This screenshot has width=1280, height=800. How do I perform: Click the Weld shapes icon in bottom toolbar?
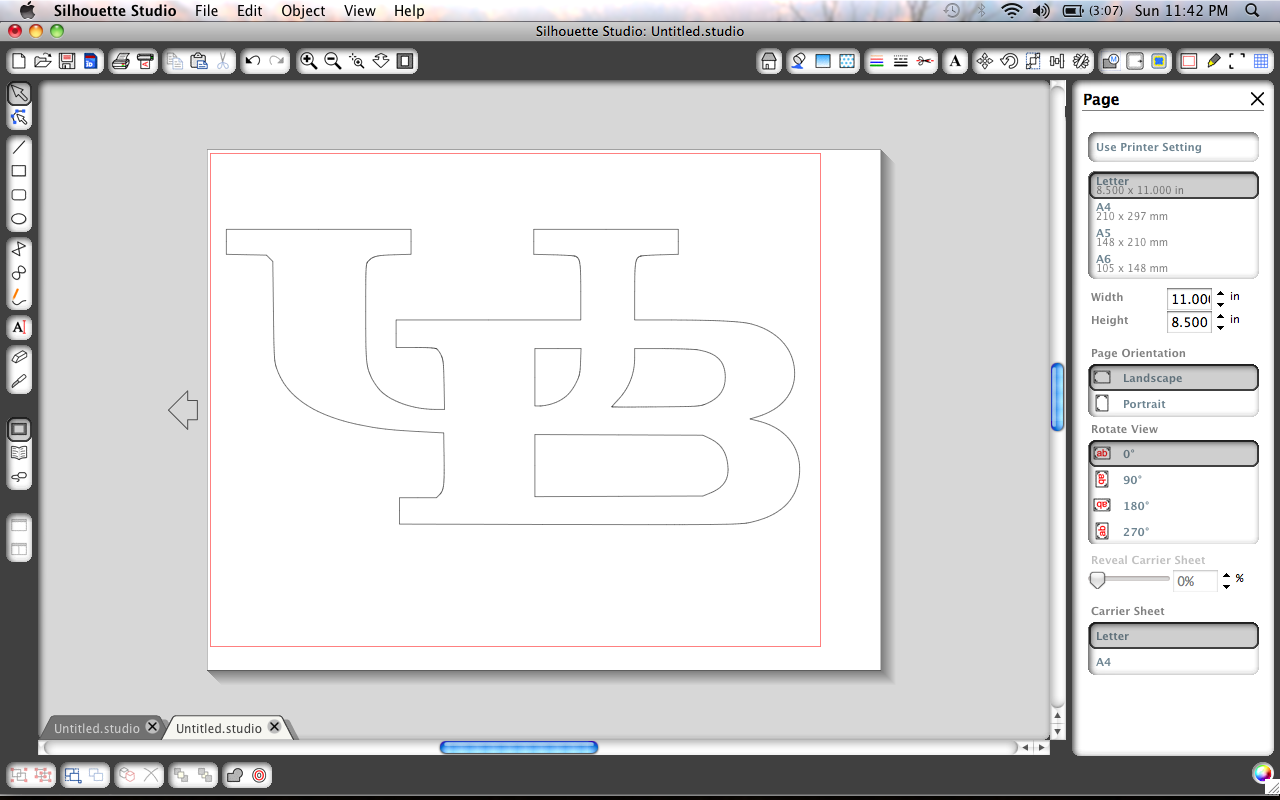(235, 775)
